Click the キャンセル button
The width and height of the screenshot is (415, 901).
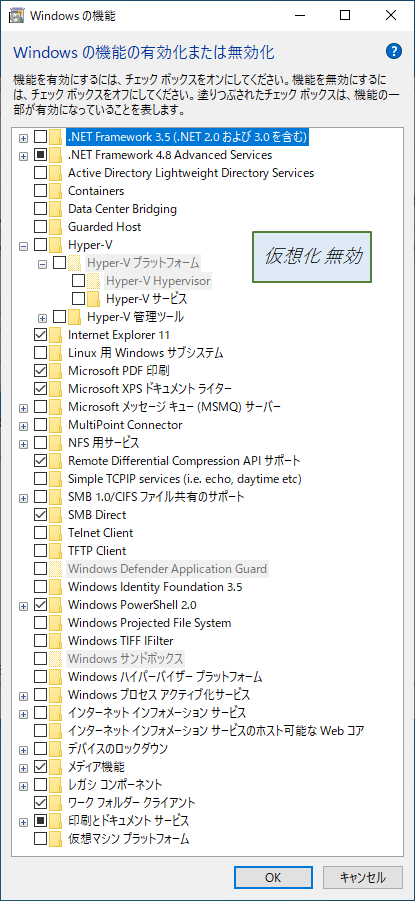(363, 877)
